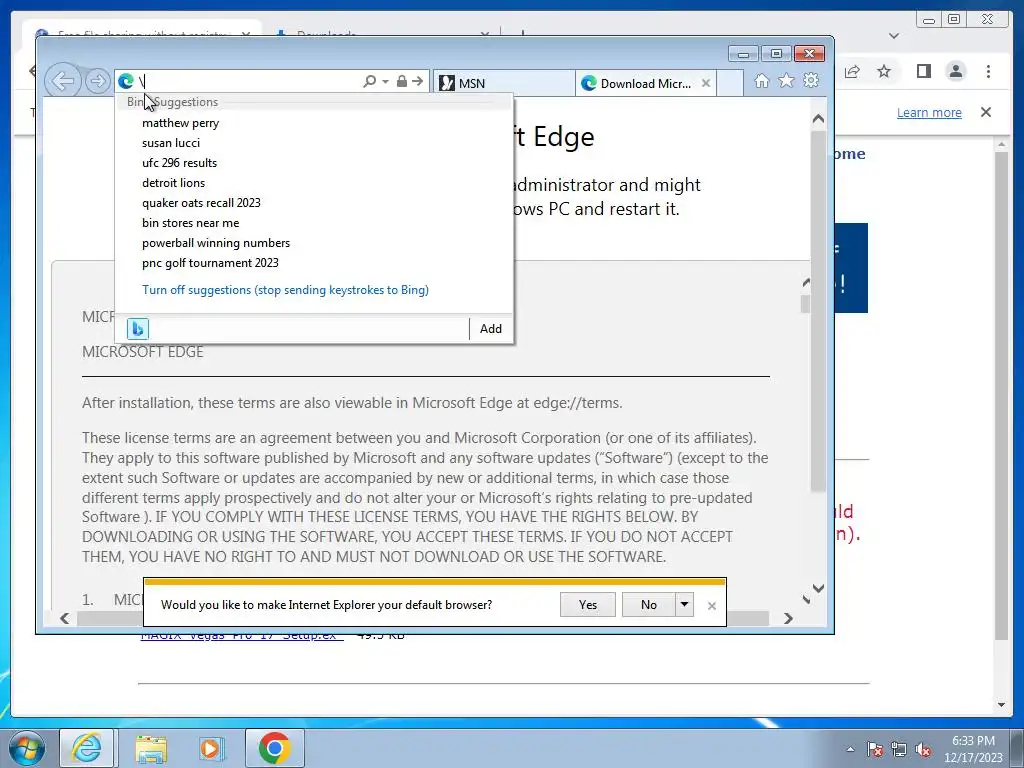Image resolution: width=1024 pixels, height=768 pixels.
Task: Click the IE page scroll down arrow
Action: click(818, 588)
